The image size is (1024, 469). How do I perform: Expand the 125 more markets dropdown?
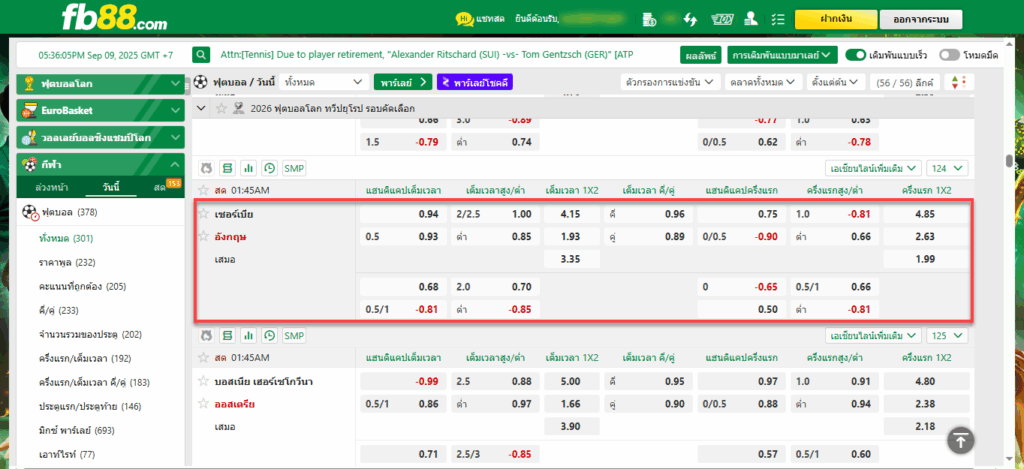point(946,336)
